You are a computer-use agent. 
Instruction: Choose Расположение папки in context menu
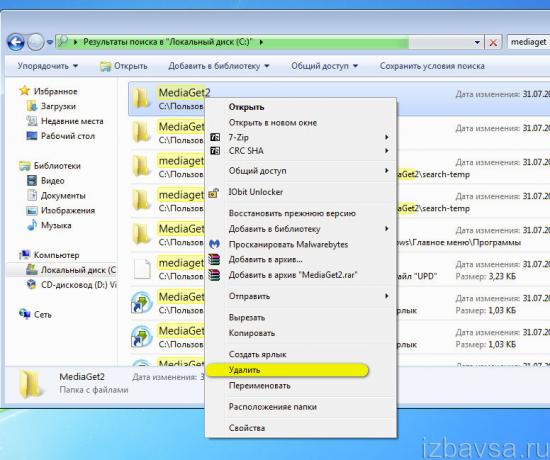(273, 407)
